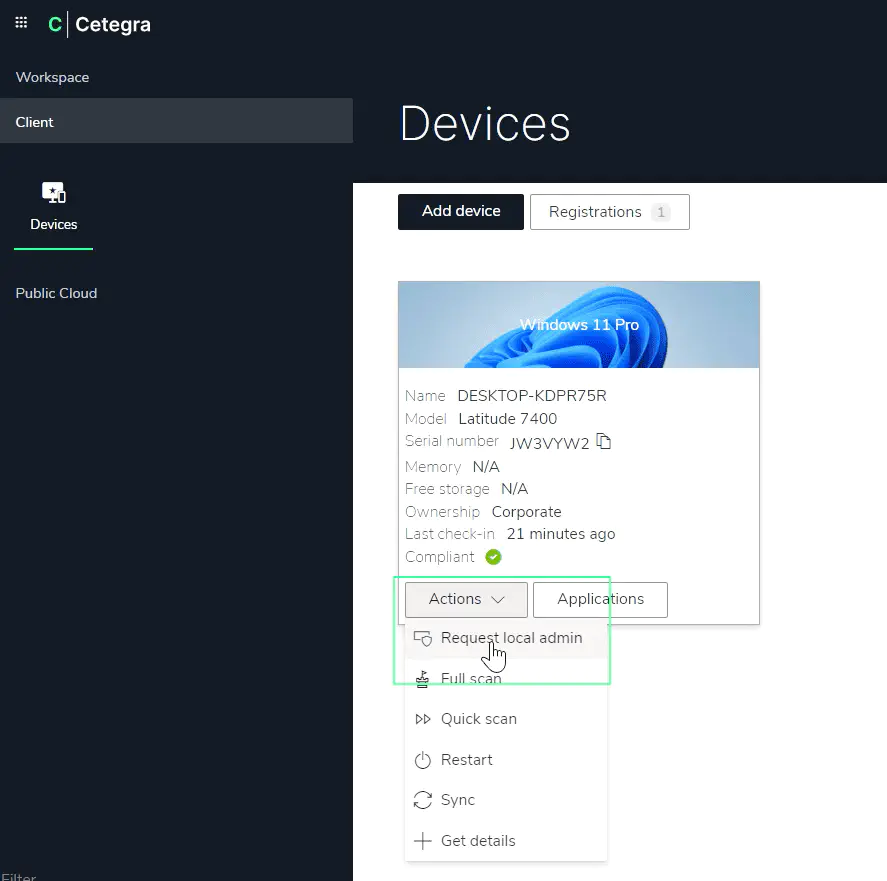Copy the serial number with copy icon
Screen dimensions: 887x881
[603, 441]
